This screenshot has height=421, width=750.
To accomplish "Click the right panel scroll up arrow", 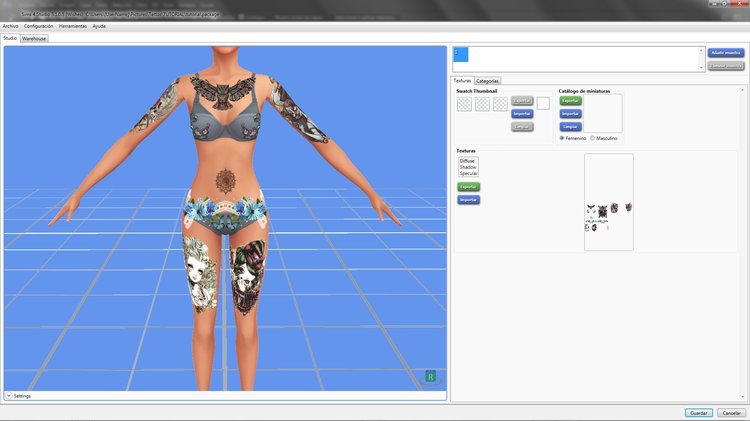I will click(743, 90).
